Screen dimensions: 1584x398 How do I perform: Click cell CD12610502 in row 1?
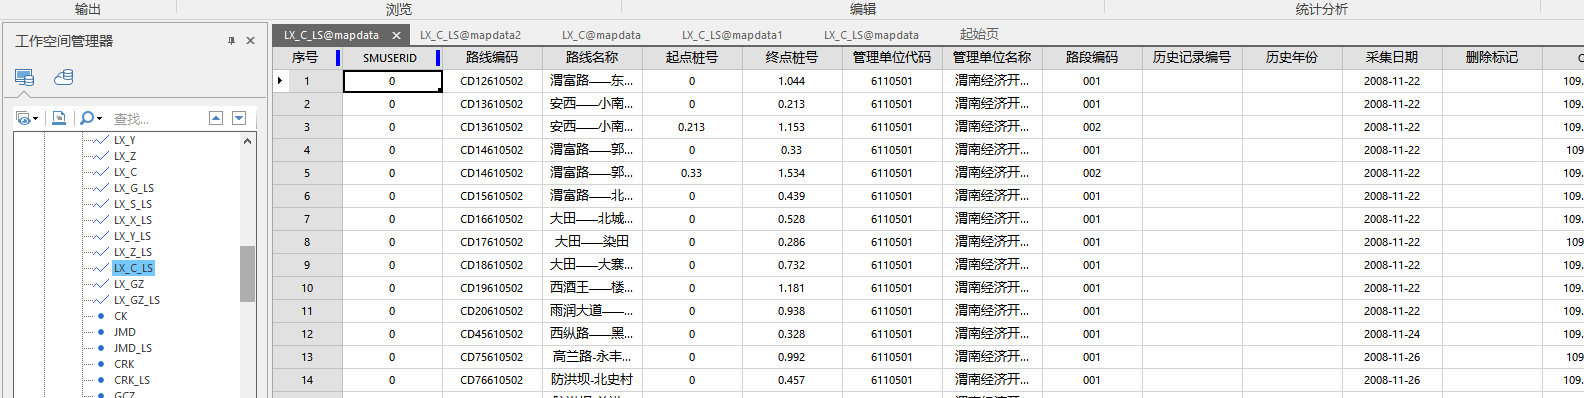pos(492,81)
